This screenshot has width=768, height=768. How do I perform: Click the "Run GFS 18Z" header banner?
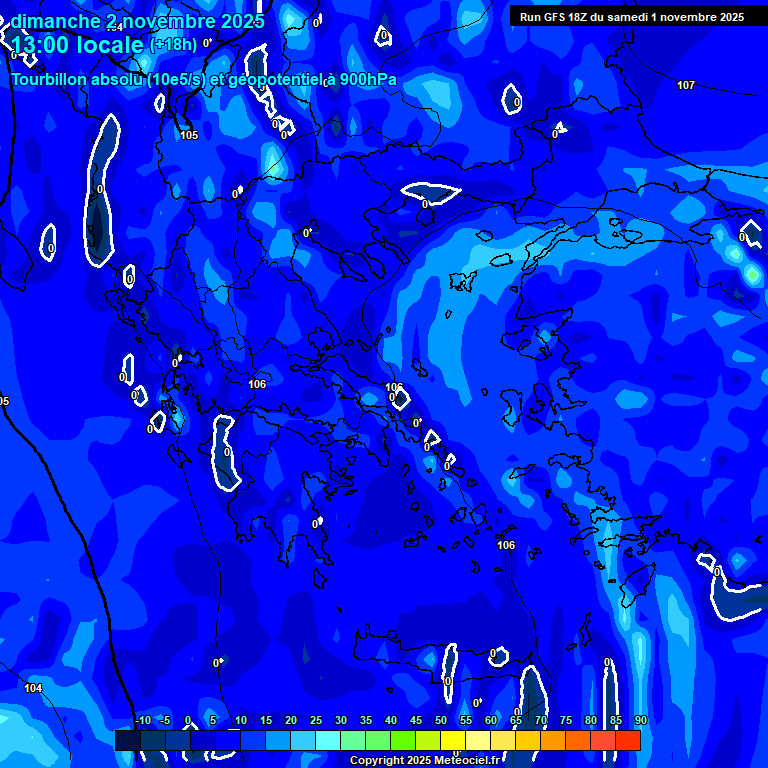tap(631, 17)
